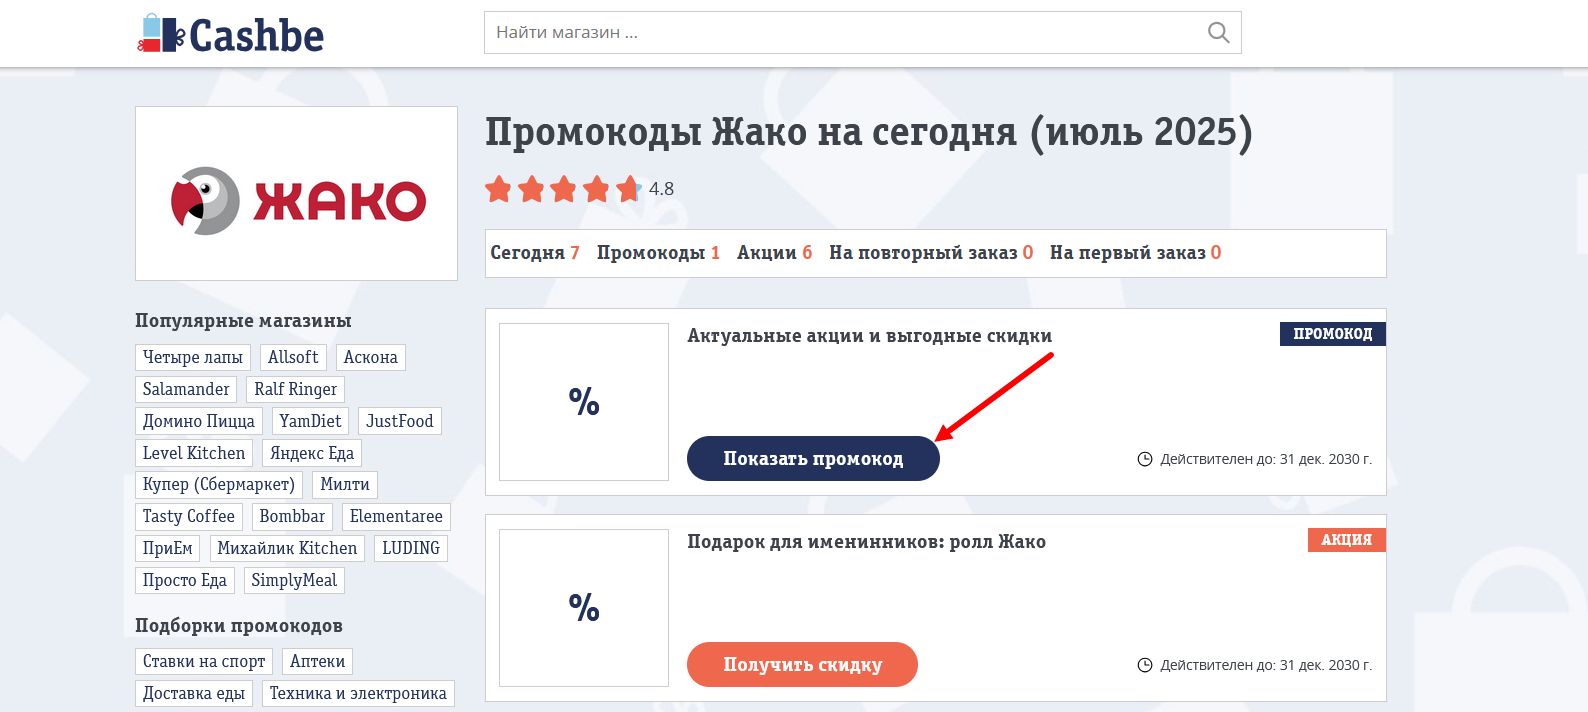Open 'Подарок для именинников: ролл Жако' title
This screenshot has width=1588, height=712.
tap(866, 542)
